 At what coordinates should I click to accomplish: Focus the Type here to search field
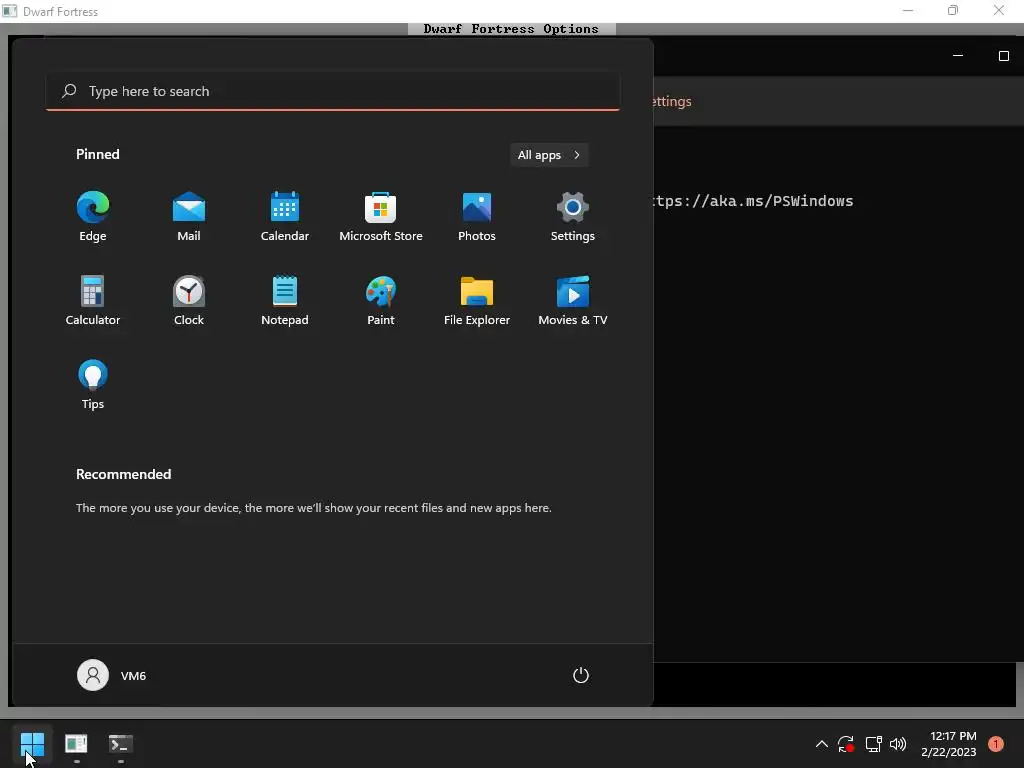pos(333,91)
